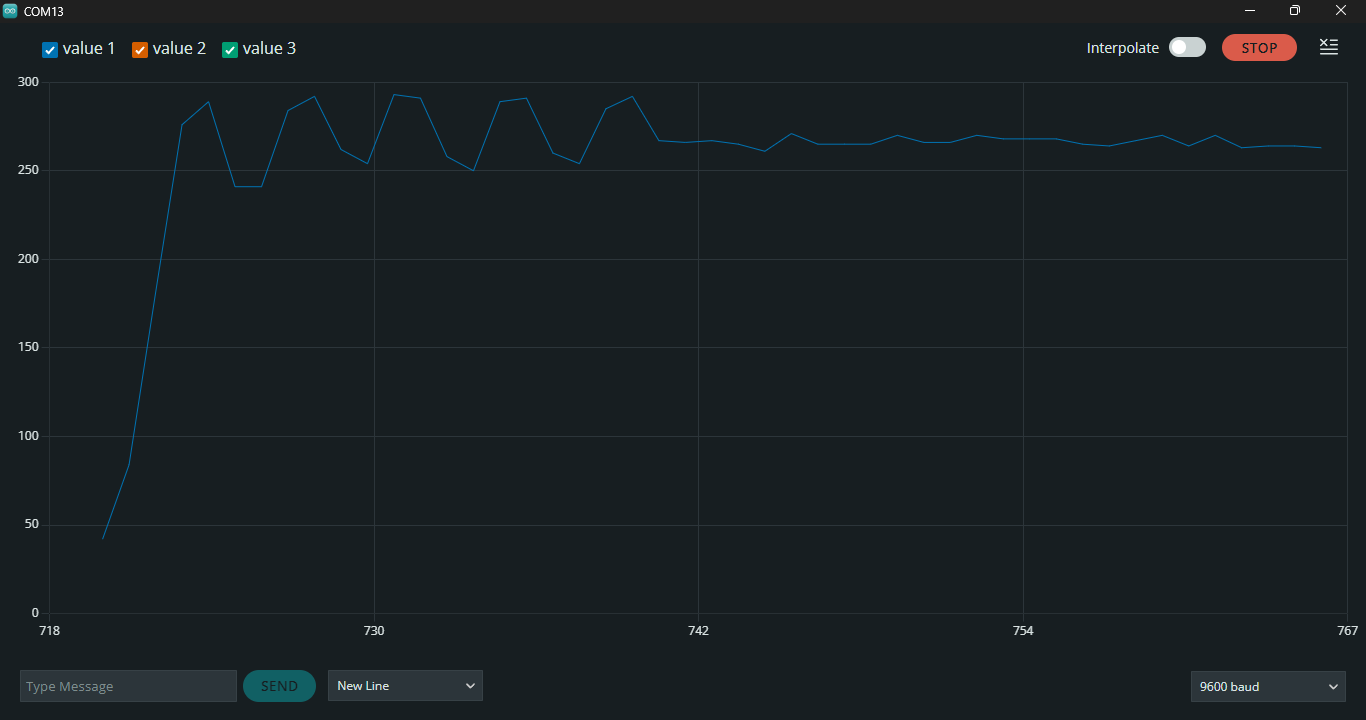
Task: Click the SEND button
Action: (279, 686)
